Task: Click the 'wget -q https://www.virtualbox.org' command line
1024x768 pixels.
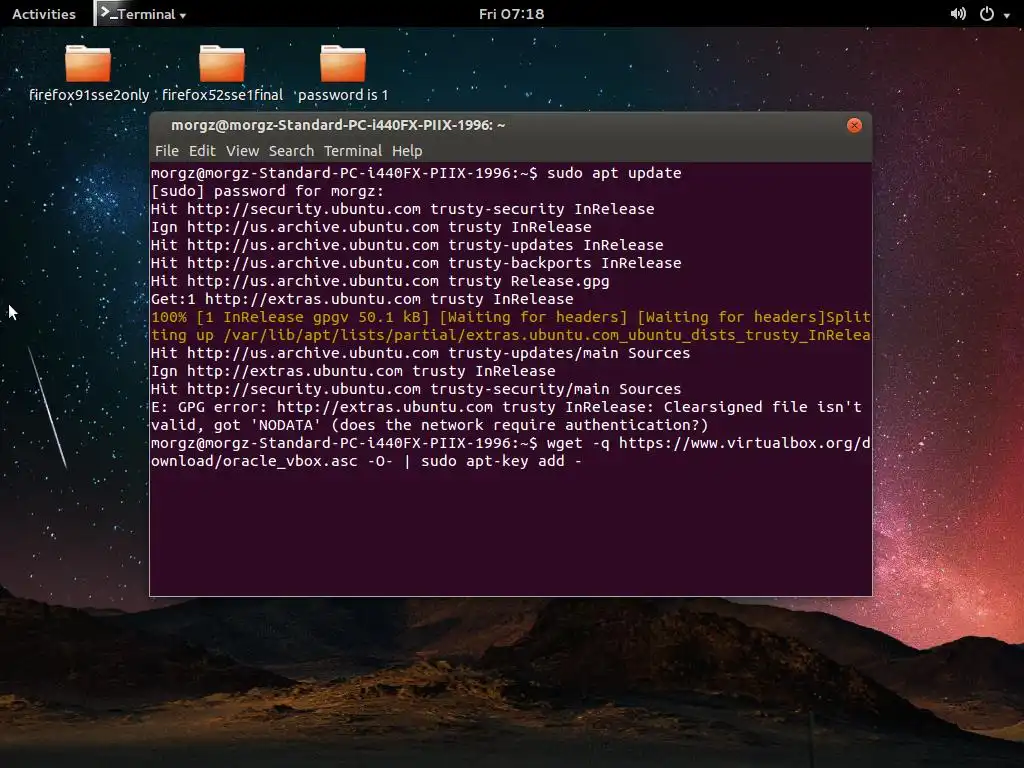Action: coord(511,443)
